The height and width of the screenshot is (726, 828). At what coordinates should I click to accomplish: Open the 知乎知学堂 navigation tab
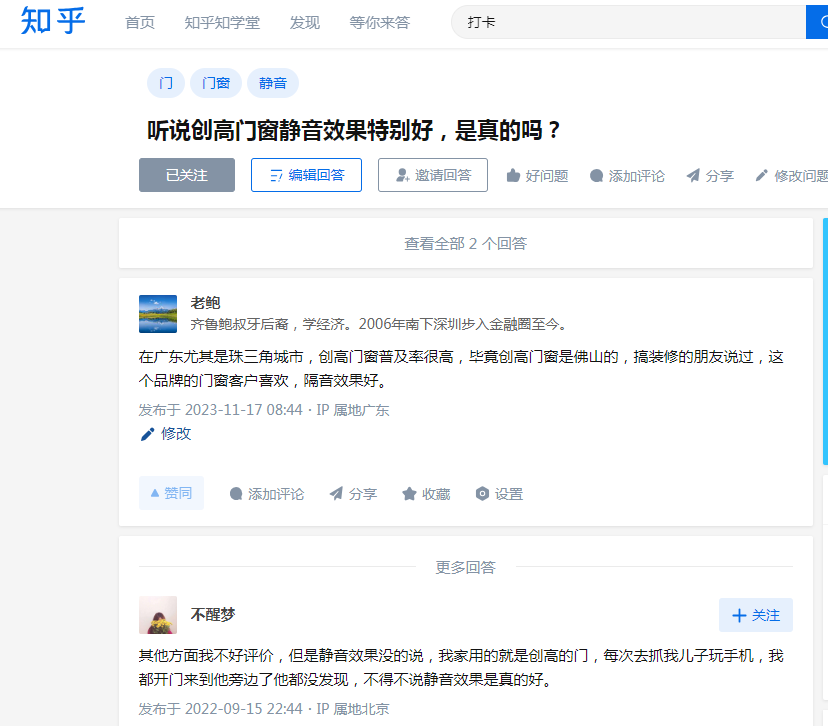[222, 23]
